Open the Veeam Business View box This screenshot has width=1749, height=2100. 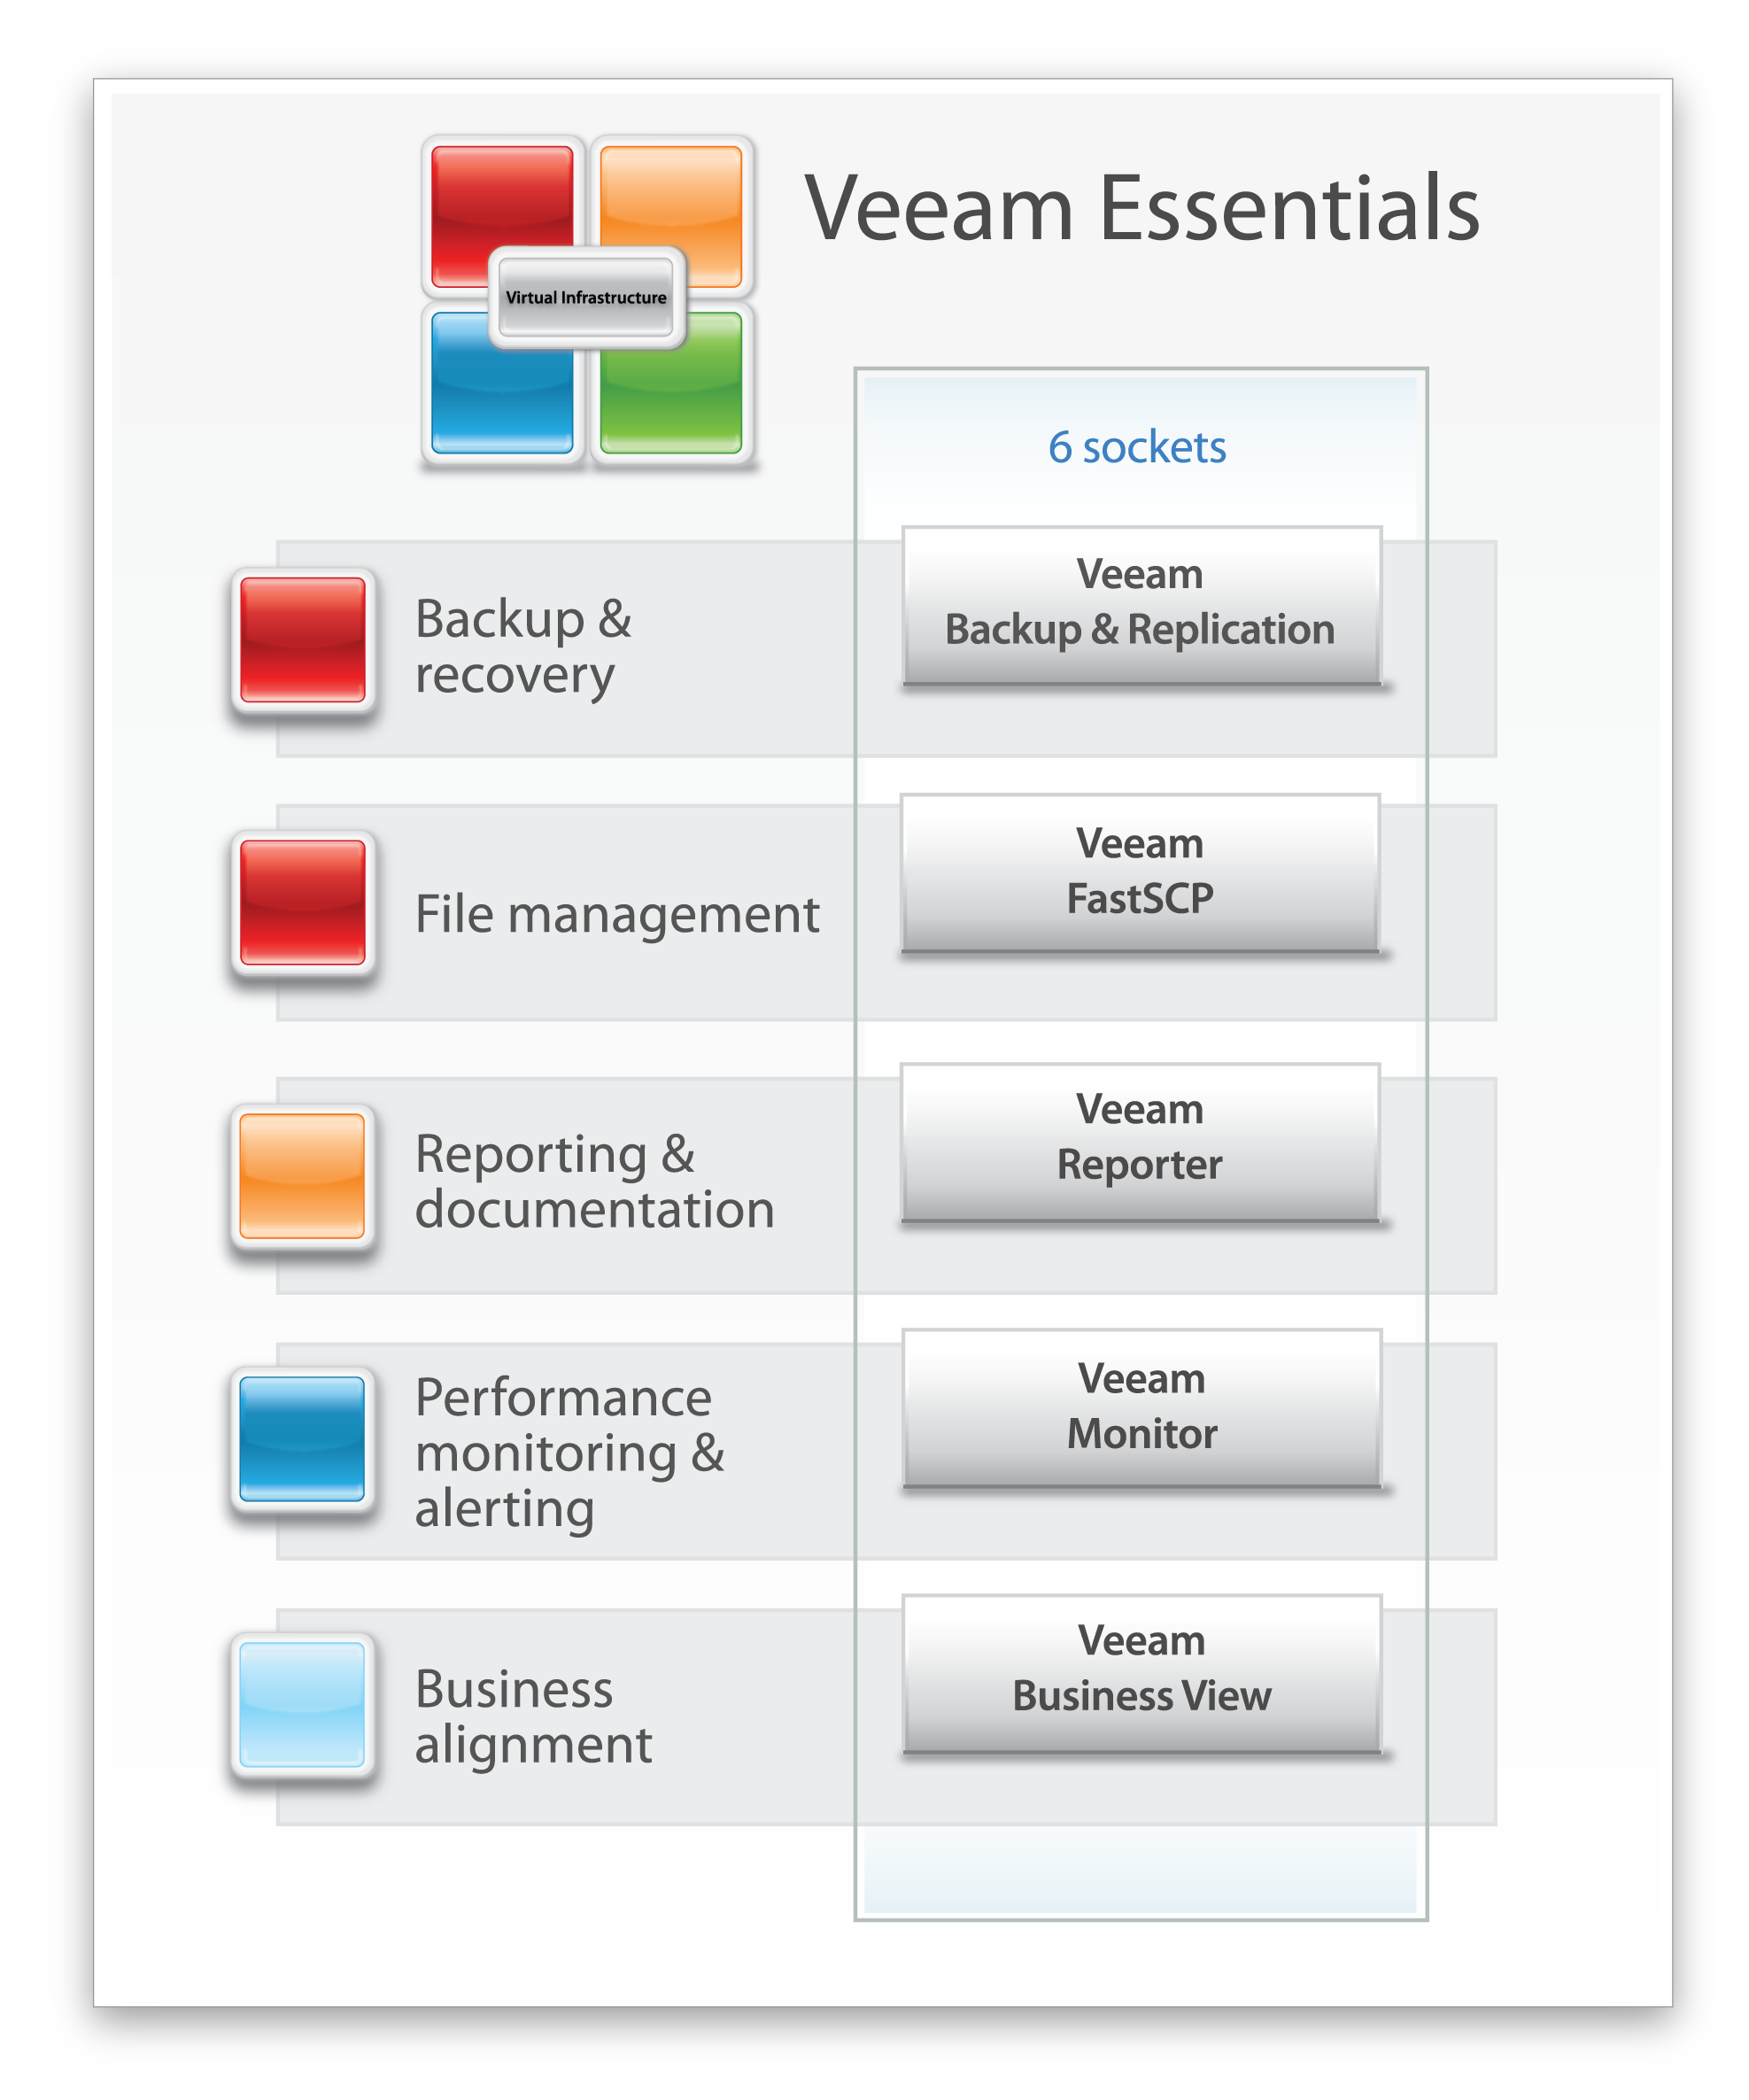(1141, 1674)
